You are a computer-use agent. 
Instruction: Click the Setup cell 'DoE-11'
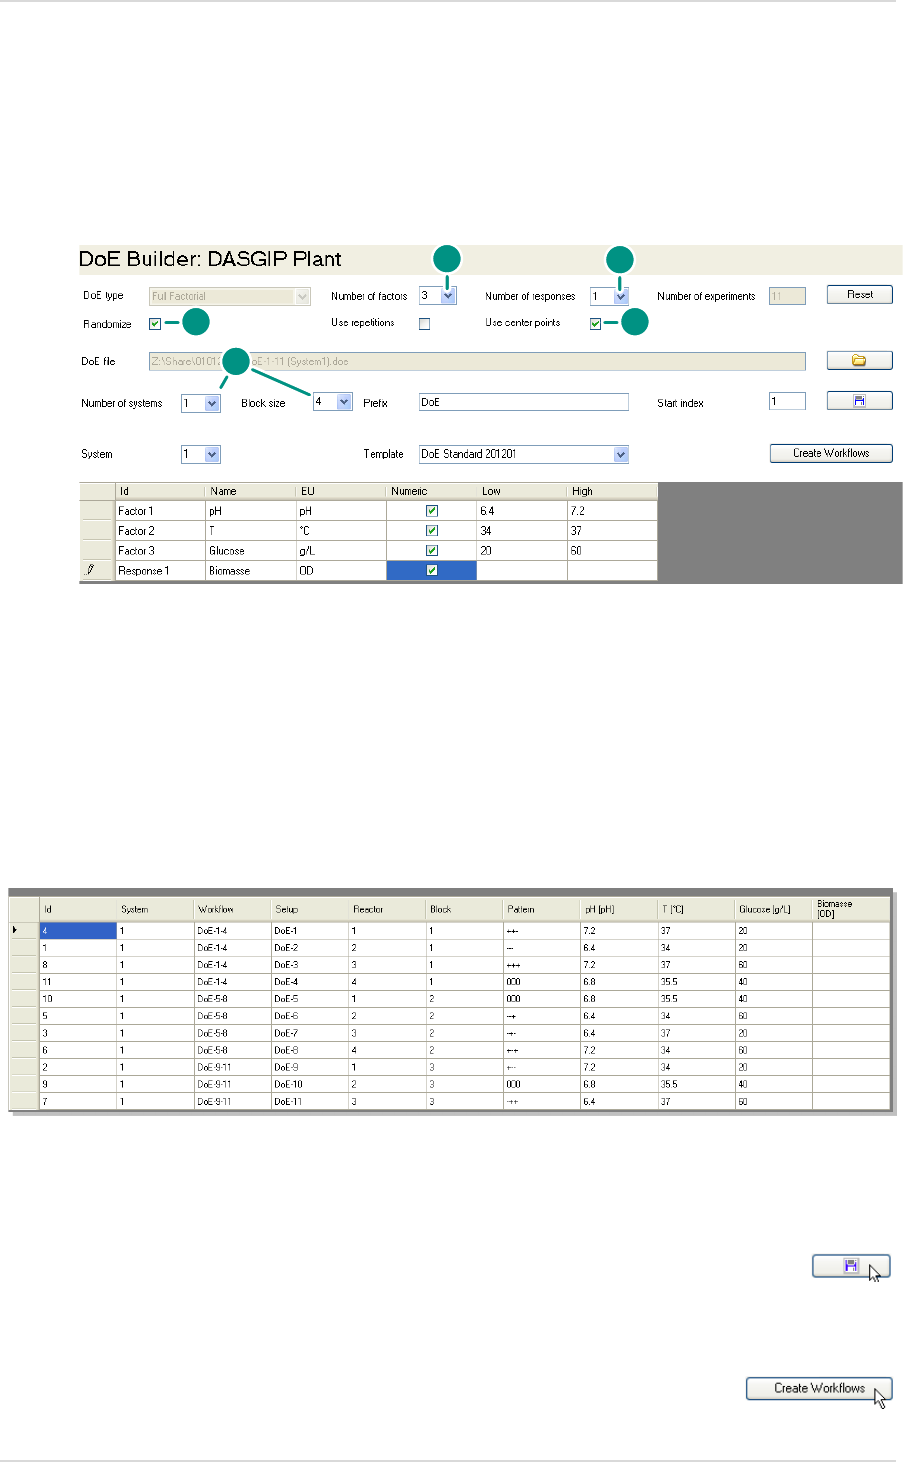[x=309, y=1101]
